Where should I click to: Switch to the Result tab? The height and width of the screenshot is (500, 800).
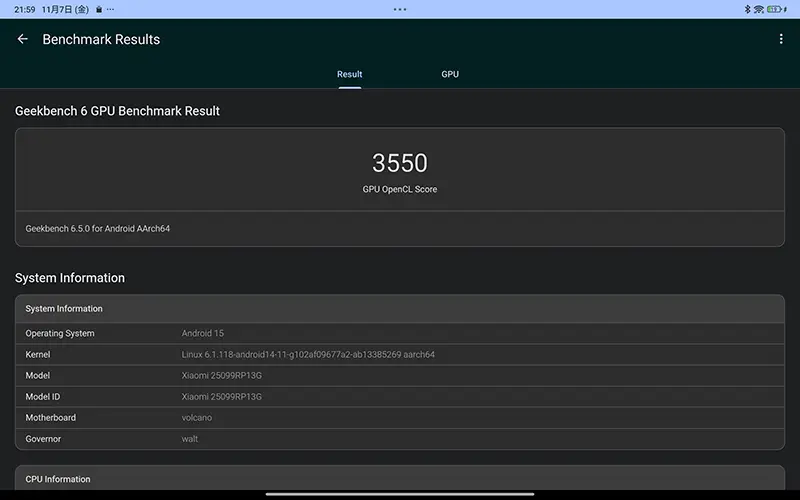tap(349, 74)
